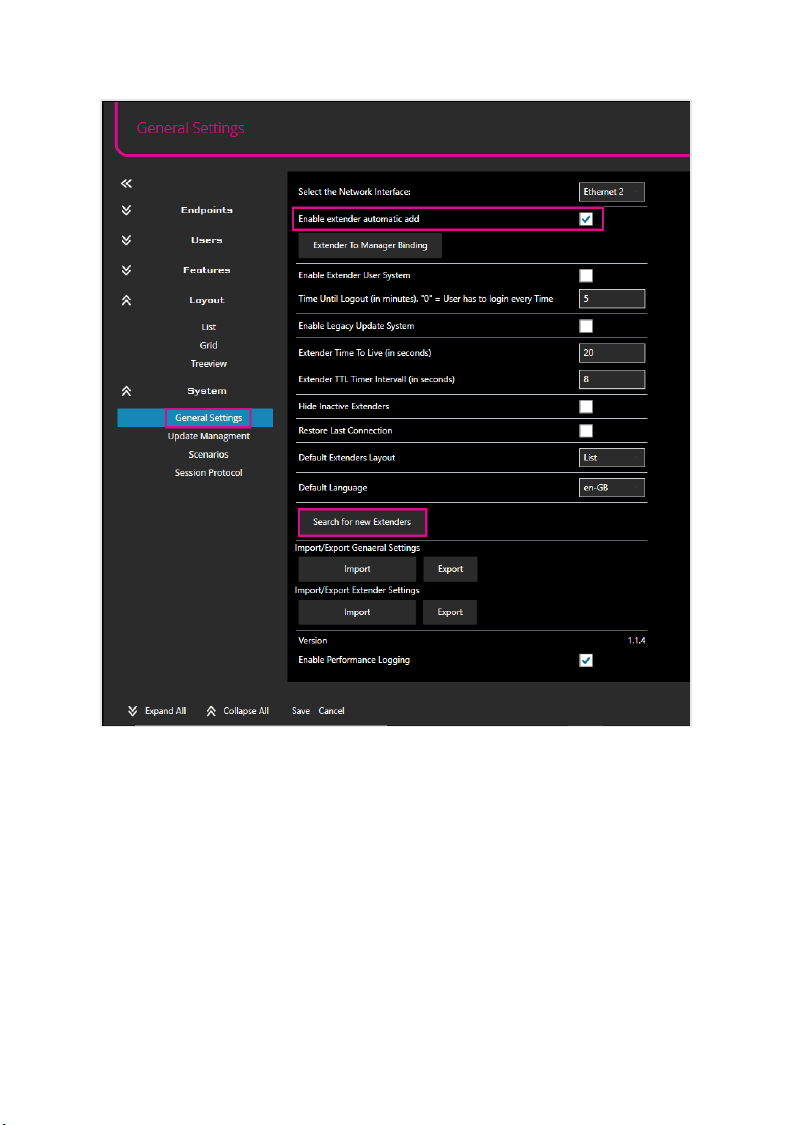
Task: Collapse the sidebar with double left chevron
Action: [126, 184]
